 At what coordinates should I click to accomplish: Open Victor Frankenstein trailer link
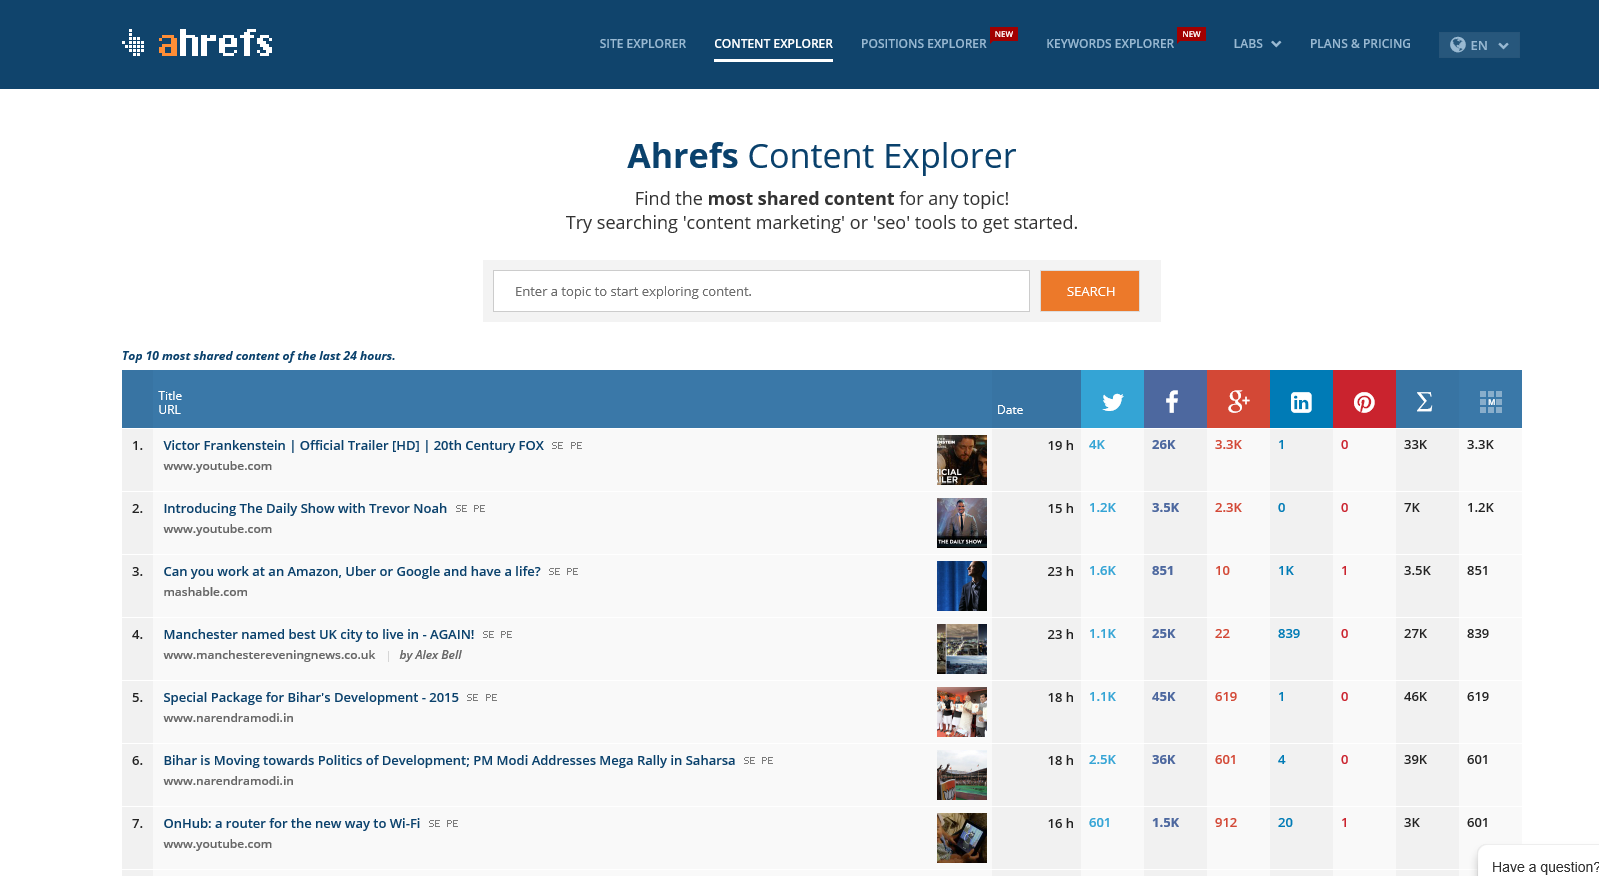click(x=353, y=446)
